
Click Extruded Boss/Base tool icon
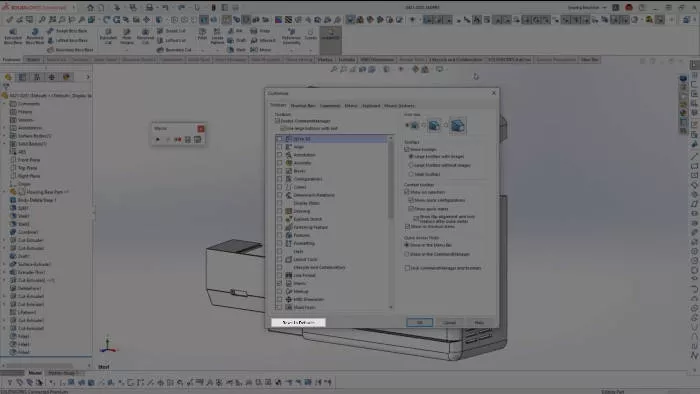click(13, 36)
